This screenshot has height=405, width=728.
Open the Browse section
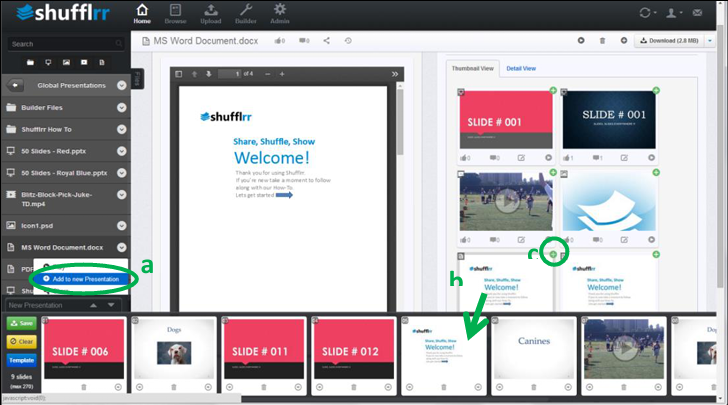click(176, 14)
